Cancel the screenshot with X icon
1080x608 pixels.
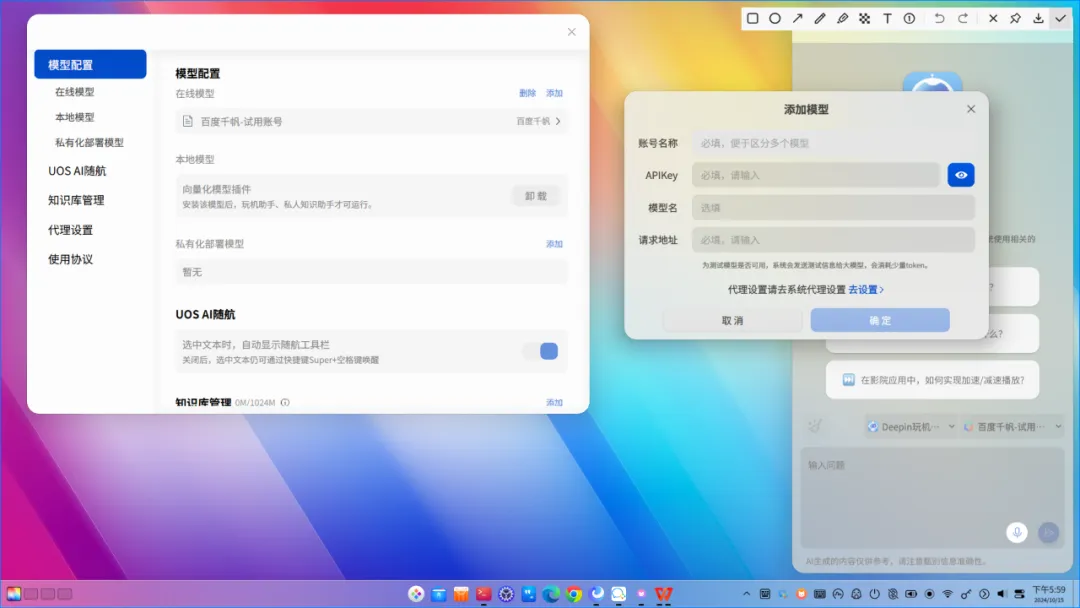tap(993, 19)
